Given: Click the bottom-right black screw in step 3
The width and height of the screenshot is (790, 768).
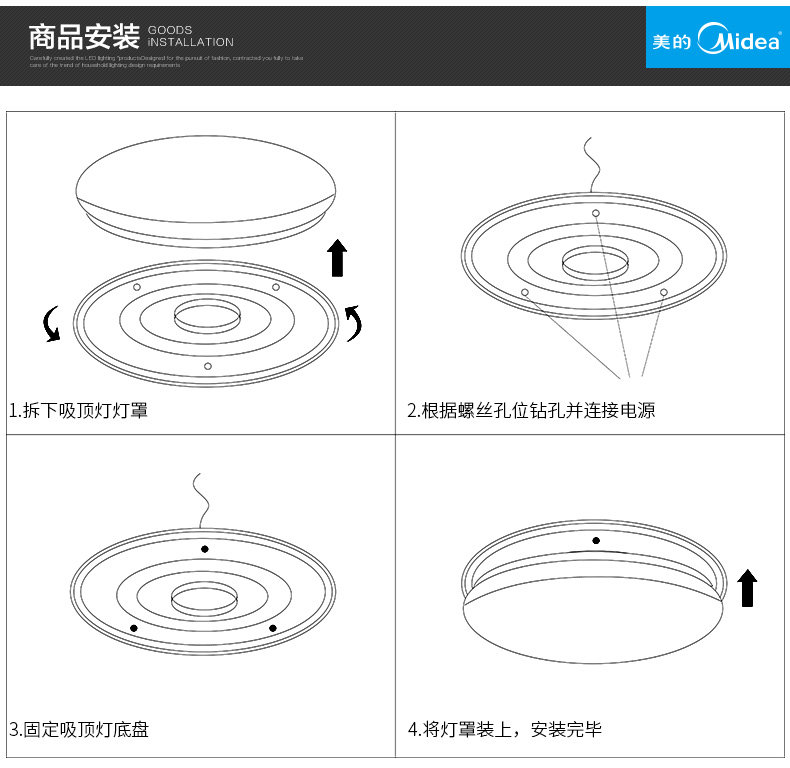Looking at the screenshot, I should (x=273, y=628).
